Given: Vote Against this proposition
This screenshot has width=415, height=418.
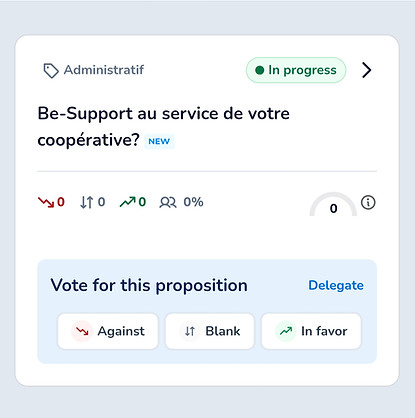Looking at the screenshot, I should coord(108,331).
